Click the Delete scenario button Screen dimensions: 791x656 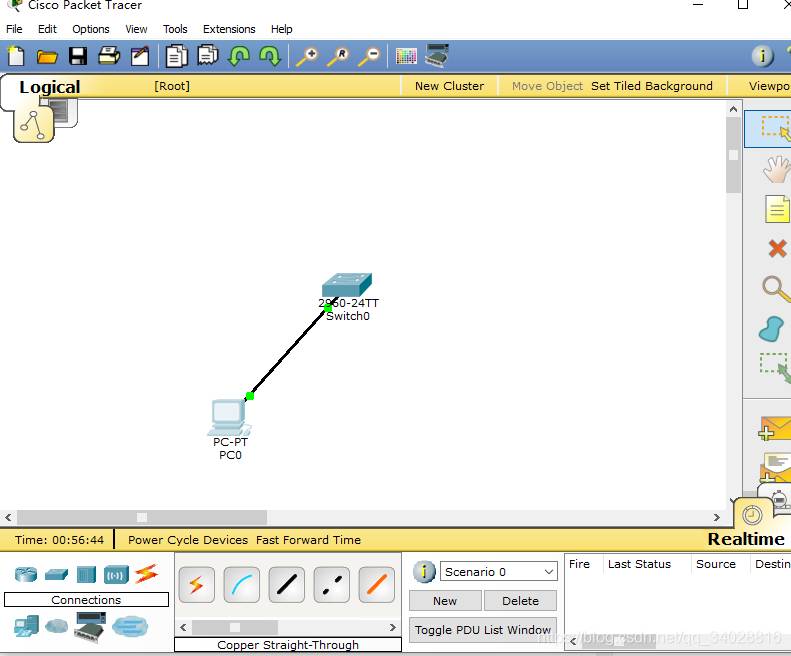coord(521,601)
